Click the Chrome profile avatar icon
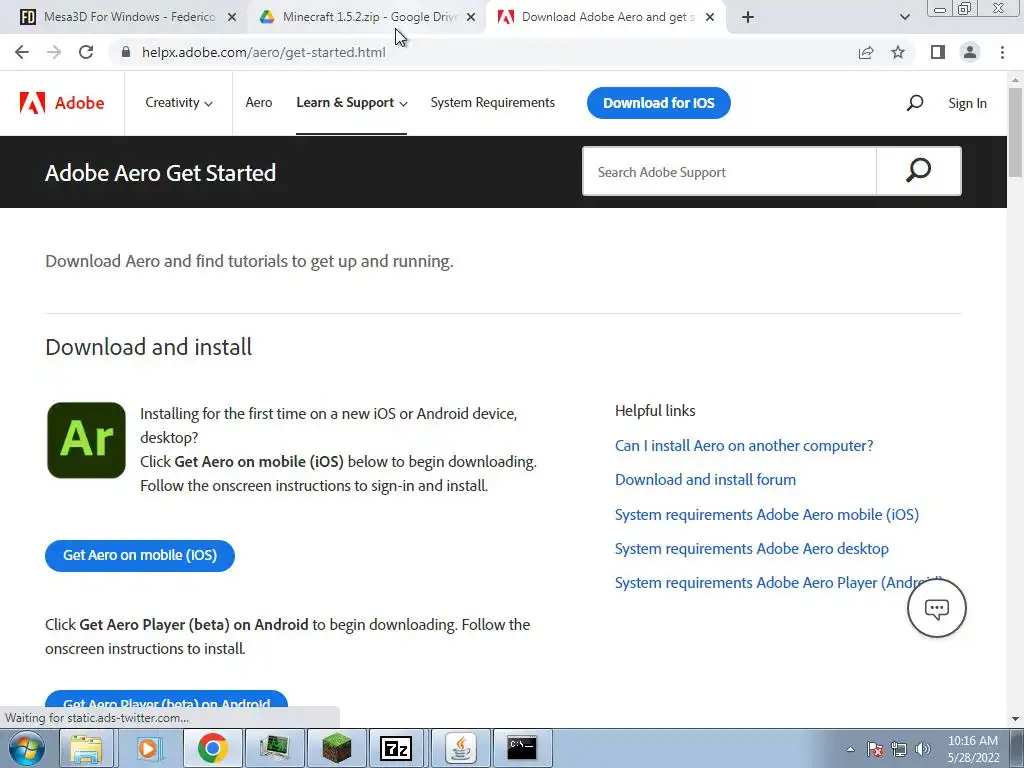Screen dimensions: 1024x768 pyautogui.click(x=970, y=52)
